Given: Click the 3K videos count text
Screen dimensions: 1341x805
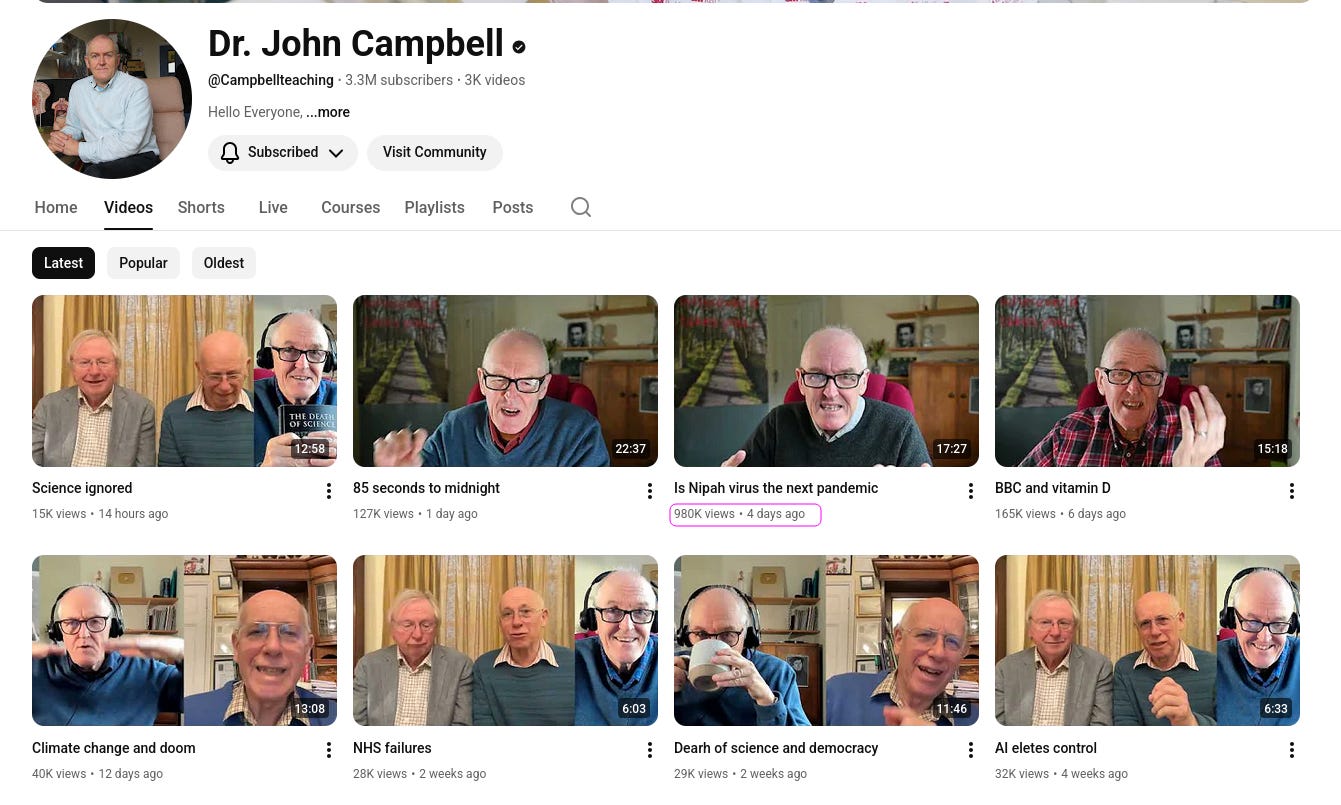Looking at the screenshot, I should [x=495, y=80].
